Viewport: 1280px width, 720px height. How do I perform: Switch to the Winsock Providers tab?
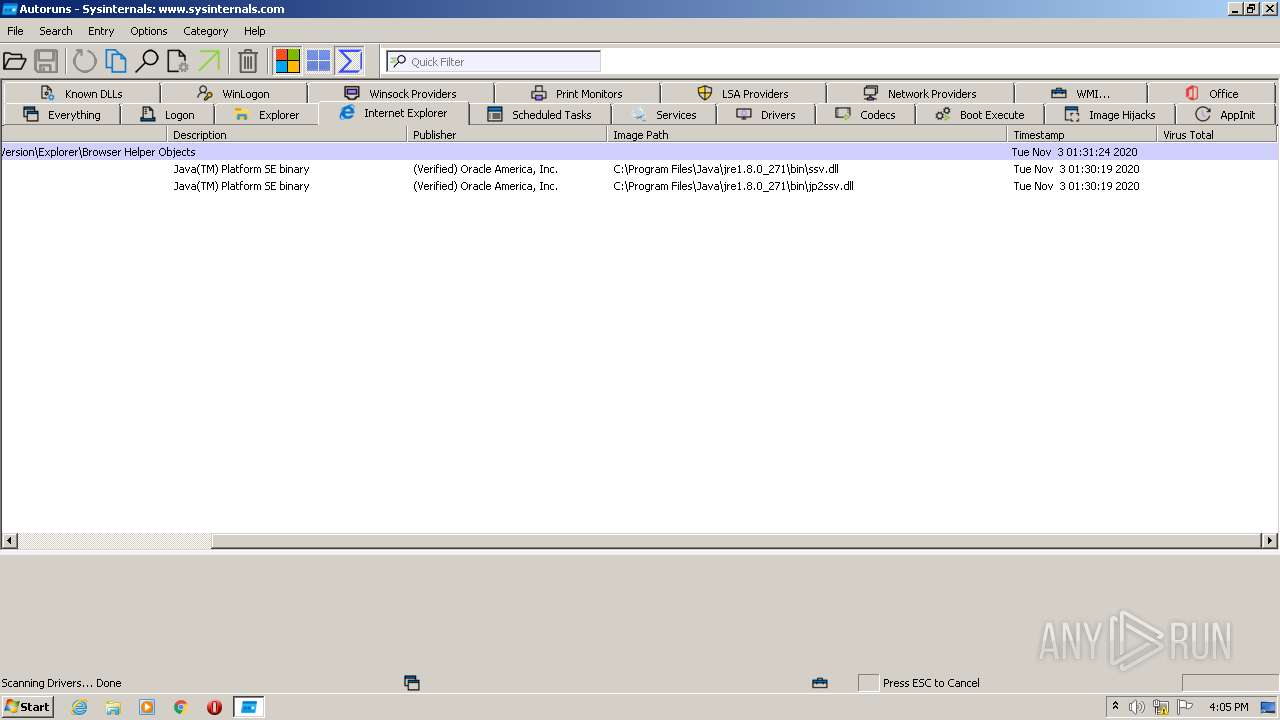click(401, 93)
